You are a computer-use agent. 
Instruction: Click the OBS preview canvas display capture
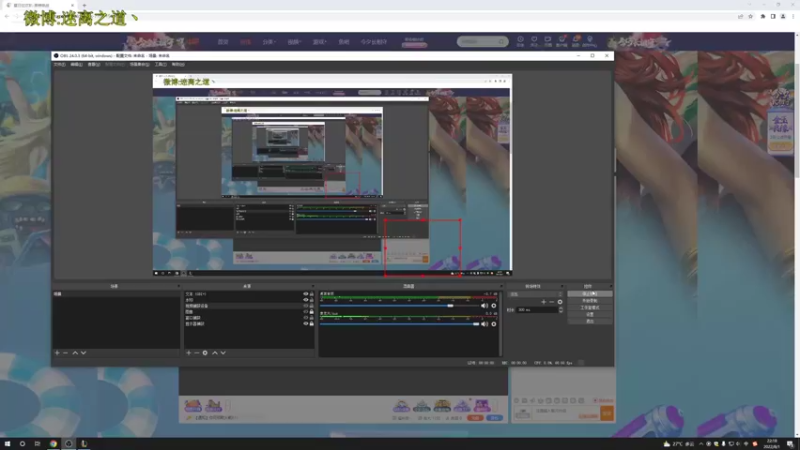pyautogui.click(x=333, y=175)
